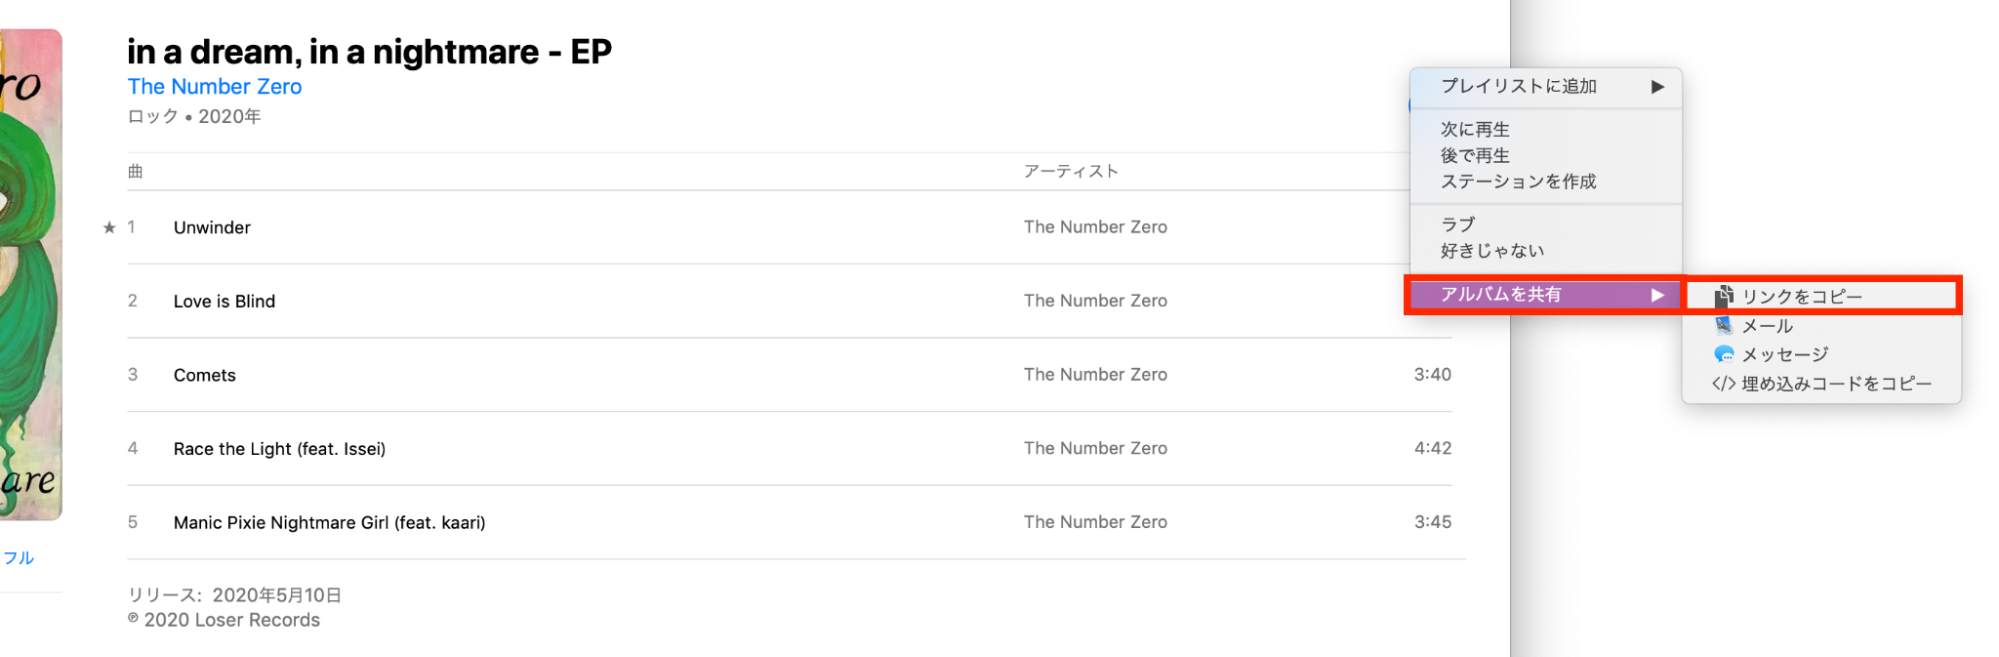The image size is (1999, 657).
Task: Select ステーションを作成 menu entry
Action: point(1518,181)
